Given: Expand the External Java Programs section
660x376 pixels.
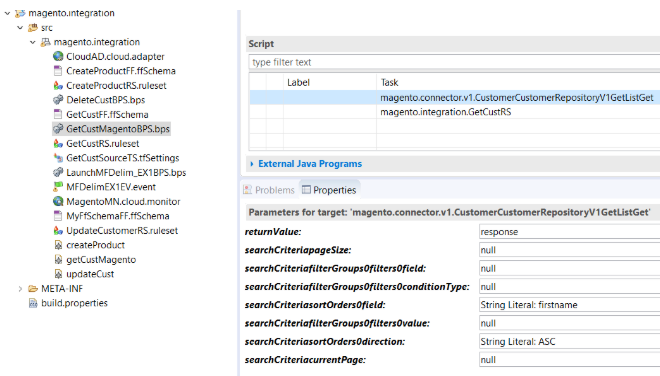Looking at the screenshot, I should pyautogui.click(x=252, y=164).
